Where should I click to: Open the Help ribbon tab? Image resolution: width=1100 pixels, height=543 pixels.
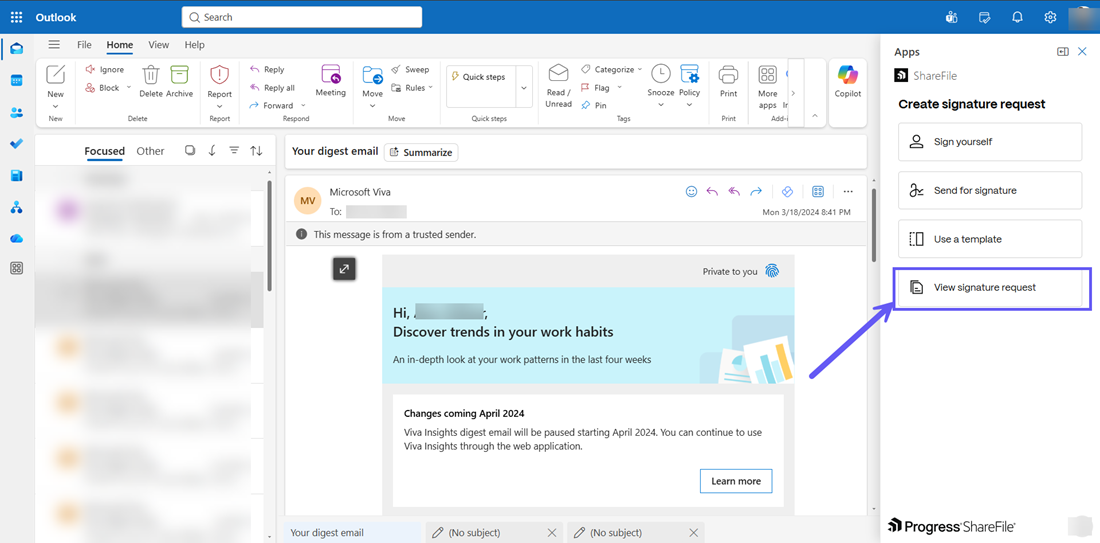pos(194,45)
